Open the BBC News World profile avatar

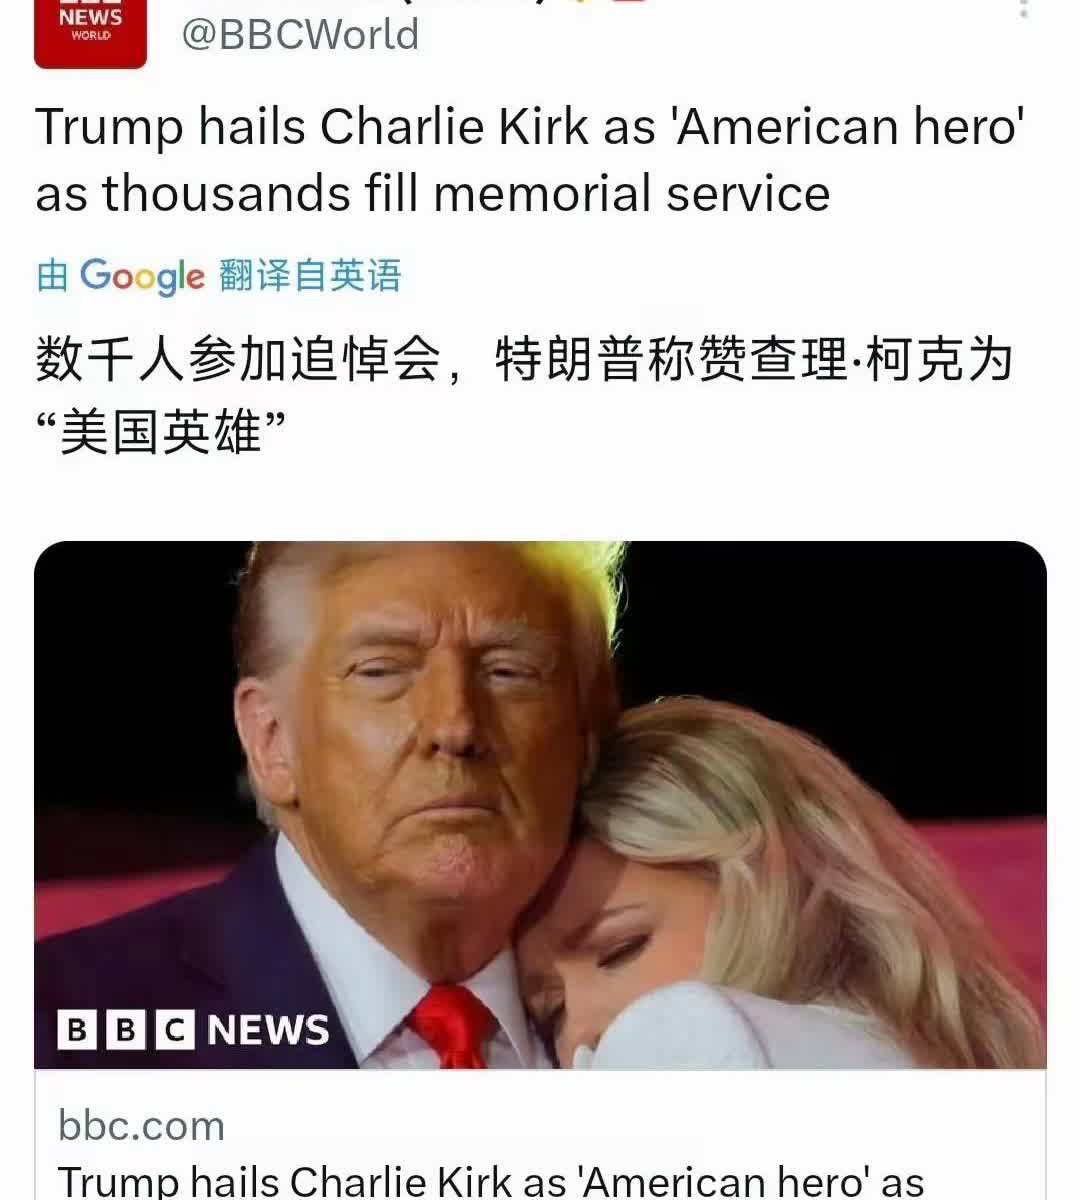pyautogui.click(x=90, y=33)
